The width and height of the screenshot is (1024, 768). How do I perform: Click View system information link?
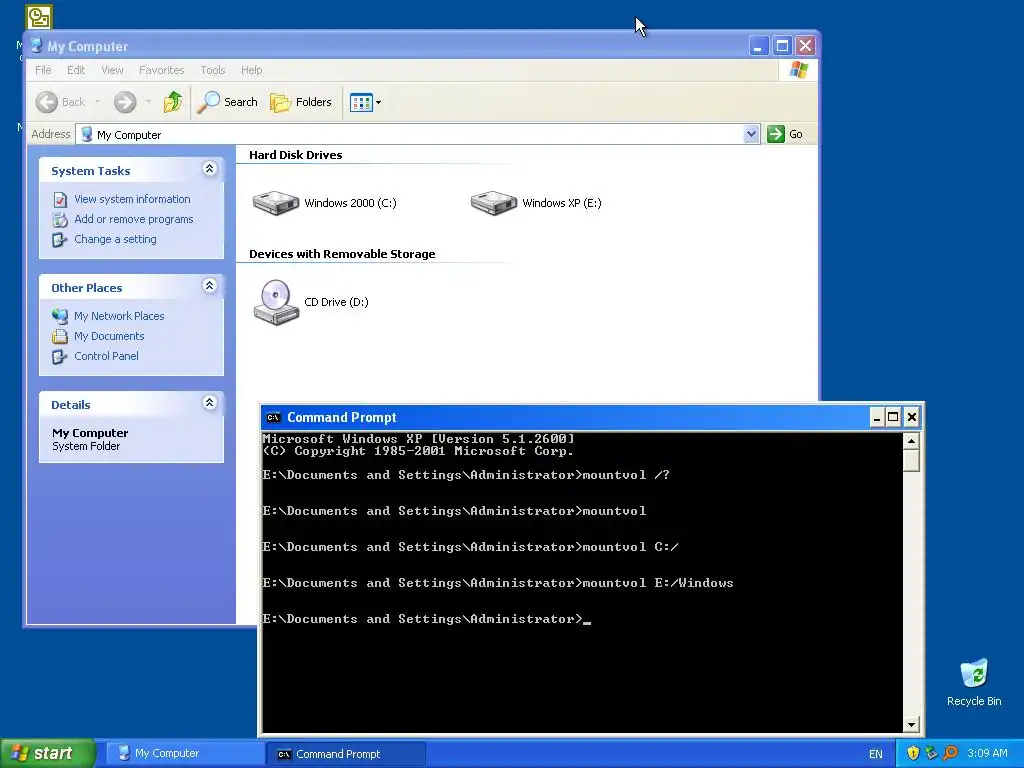pos(132,199)
